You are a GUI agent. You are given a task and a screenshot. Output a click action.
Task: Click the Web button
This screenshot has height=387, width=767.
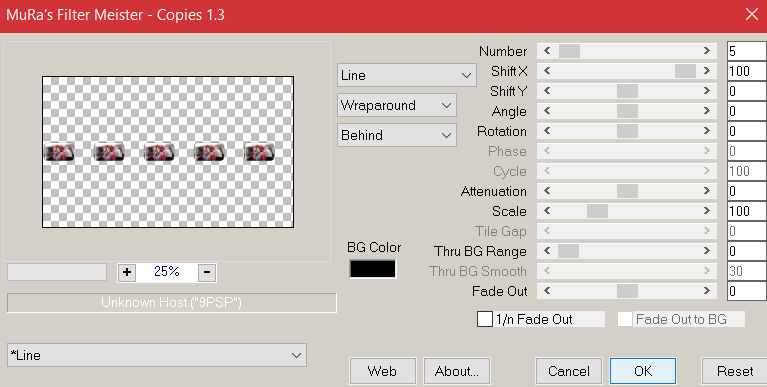[x=383, y=371]
